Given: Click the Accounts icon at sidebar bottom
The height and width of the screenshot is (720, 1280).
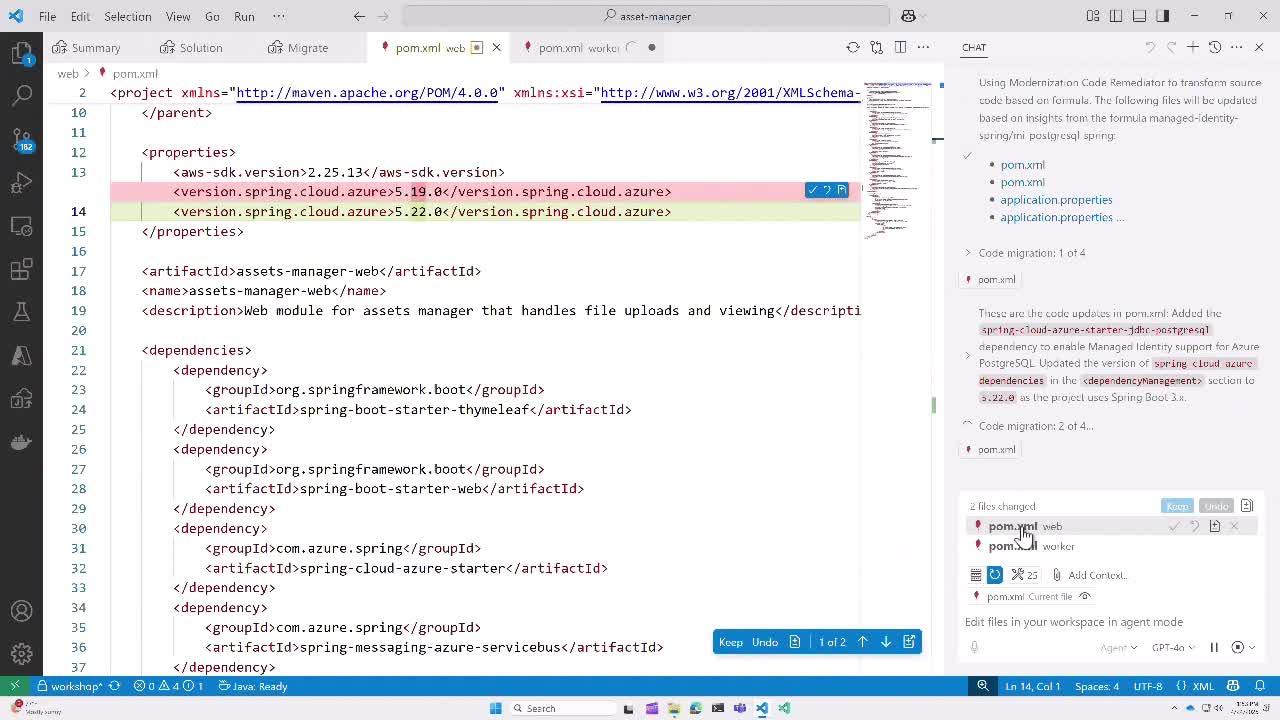Looking at the screenshot, I should click(22, 610).
